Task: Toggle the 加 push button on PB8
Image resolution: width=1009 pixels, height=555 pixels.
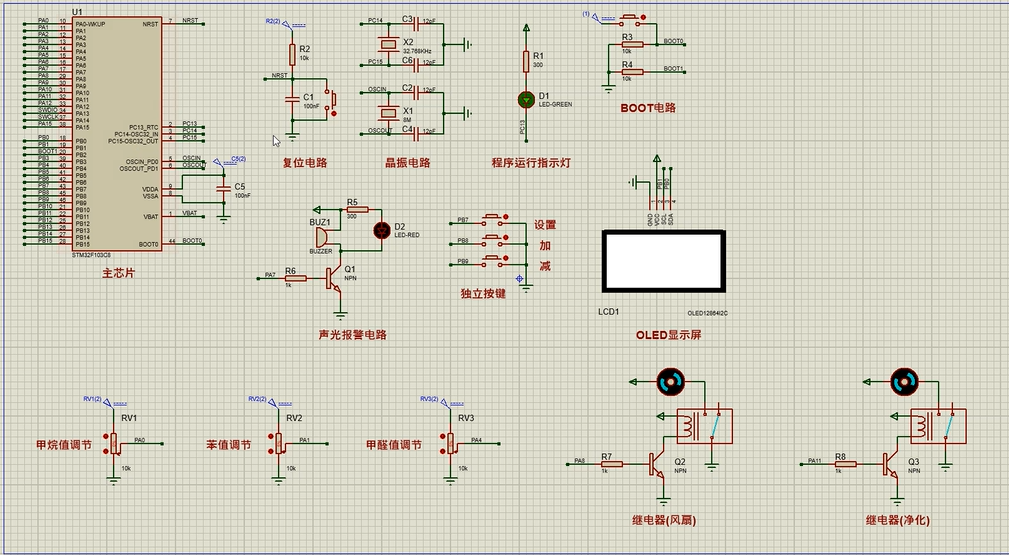Action: click(494, 240)
